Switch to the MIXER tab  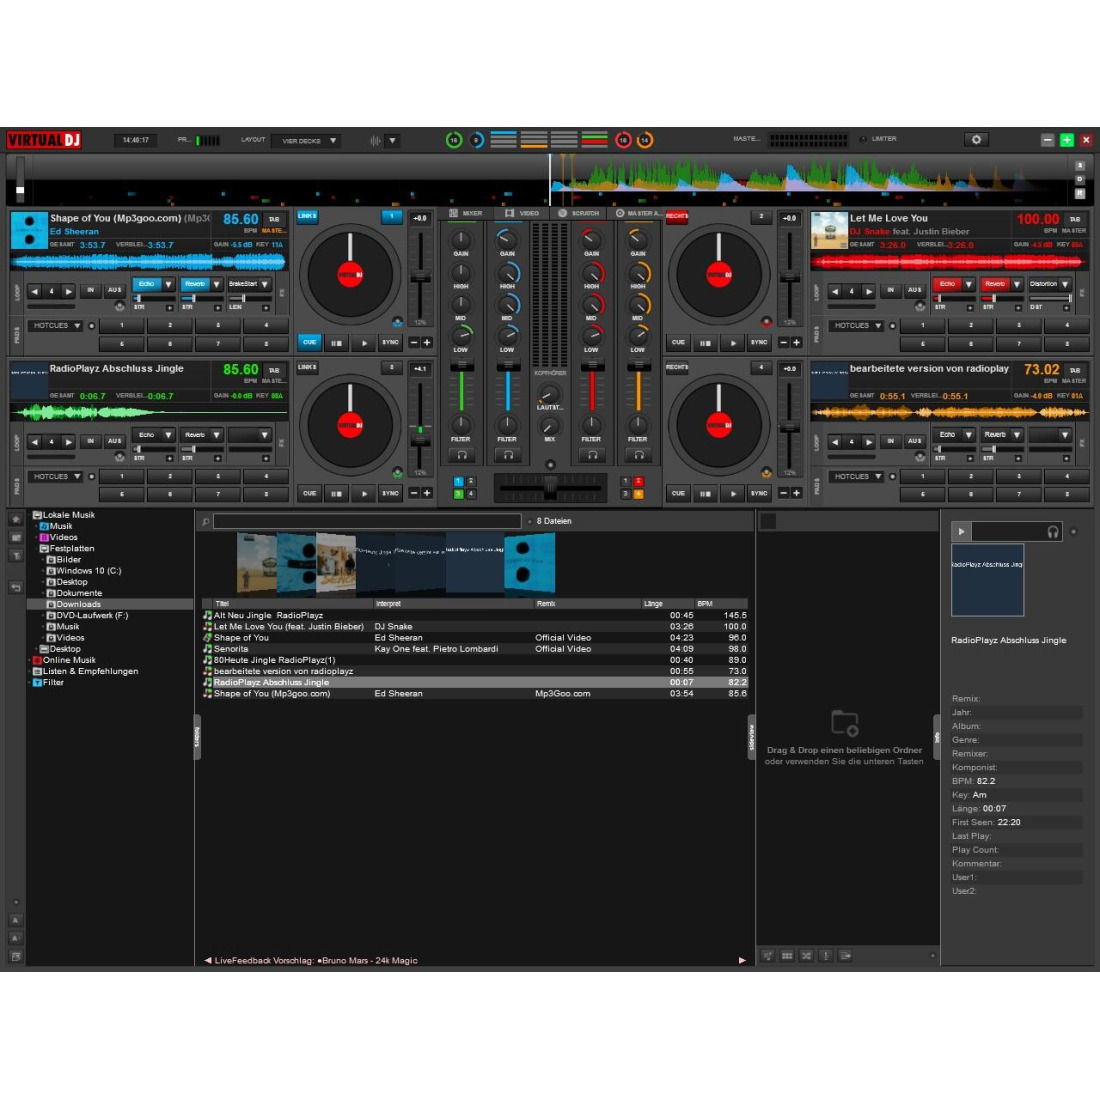tap(466, 213)
